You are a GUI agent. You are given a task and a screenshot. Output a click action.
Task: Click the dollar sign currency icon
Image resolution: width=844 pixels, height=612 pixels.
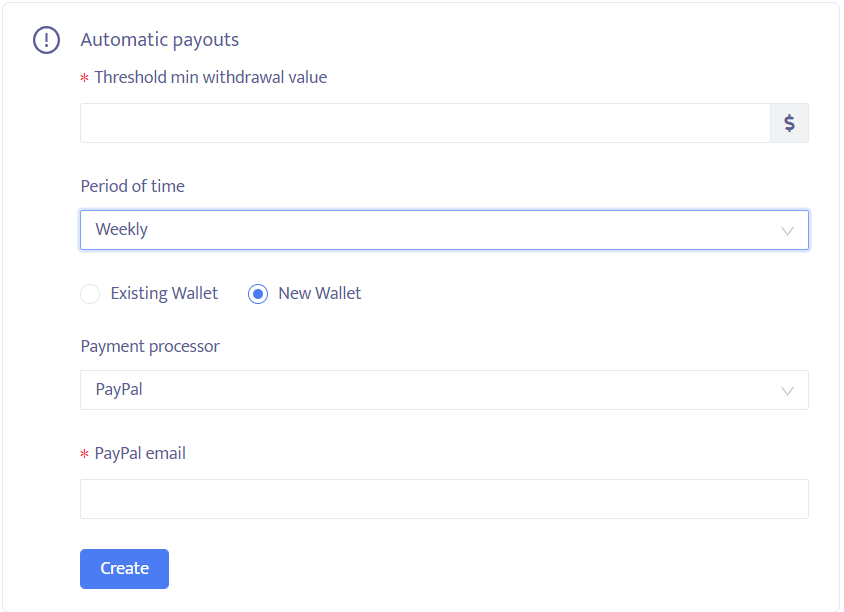pyautogui.click(x=789, y=123)
